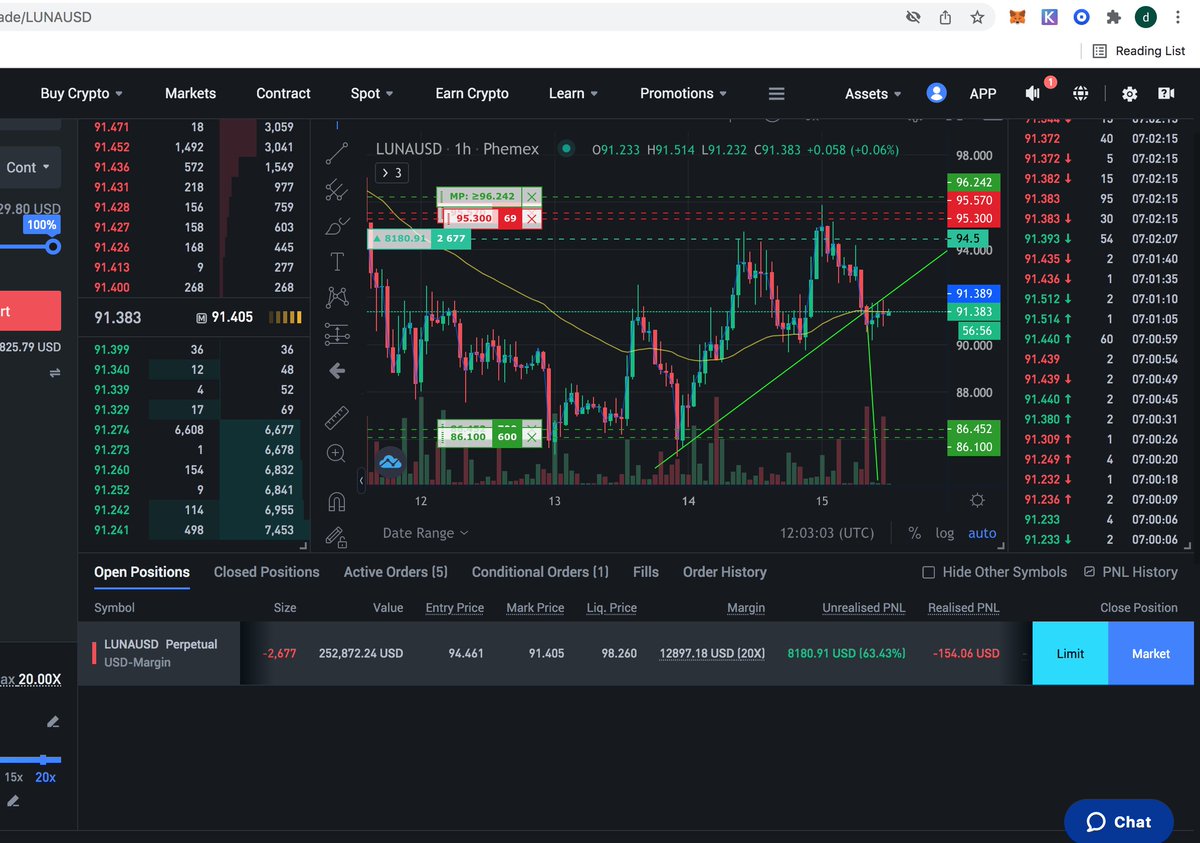Open the language globe icon
Image resolution: width=1200 pixels, height=843 pixels.
[1081, 93]
